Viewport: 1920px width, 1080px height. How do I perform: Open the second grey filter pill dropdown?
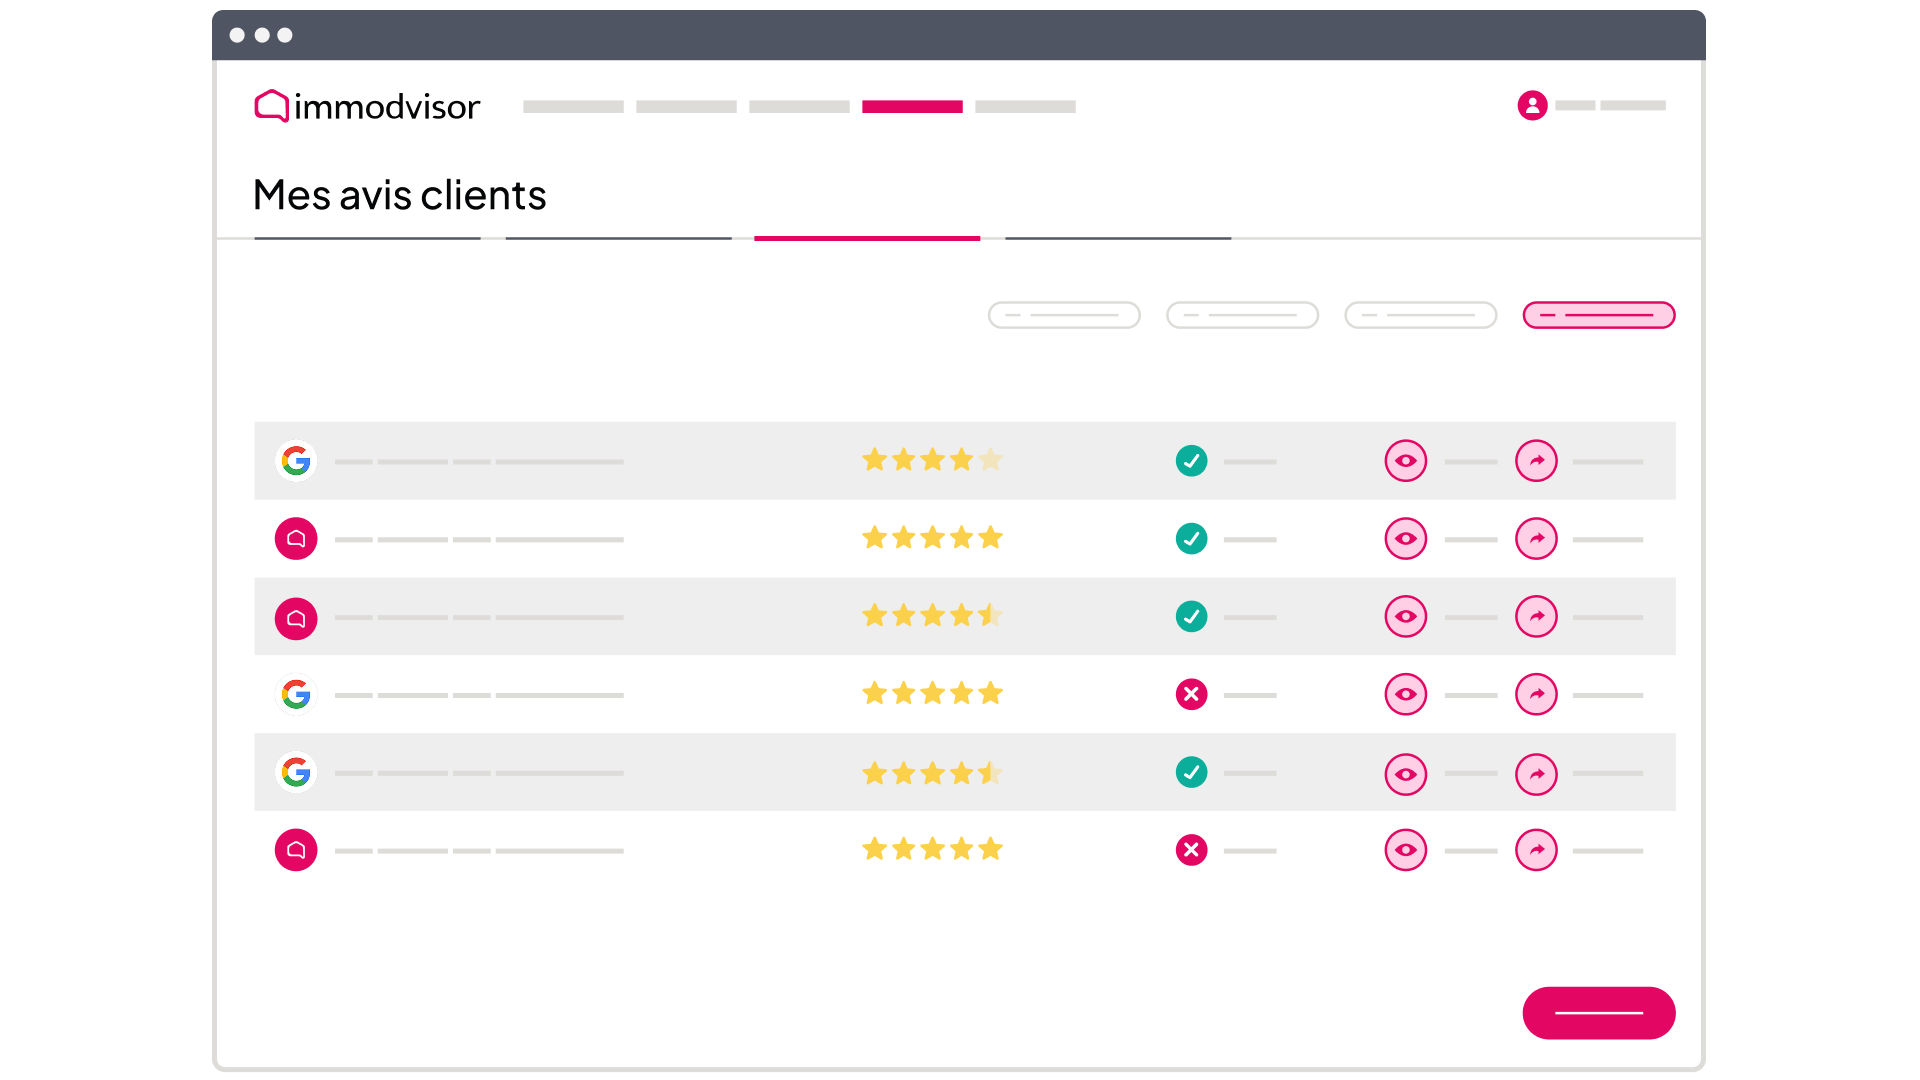point(1242,315)
